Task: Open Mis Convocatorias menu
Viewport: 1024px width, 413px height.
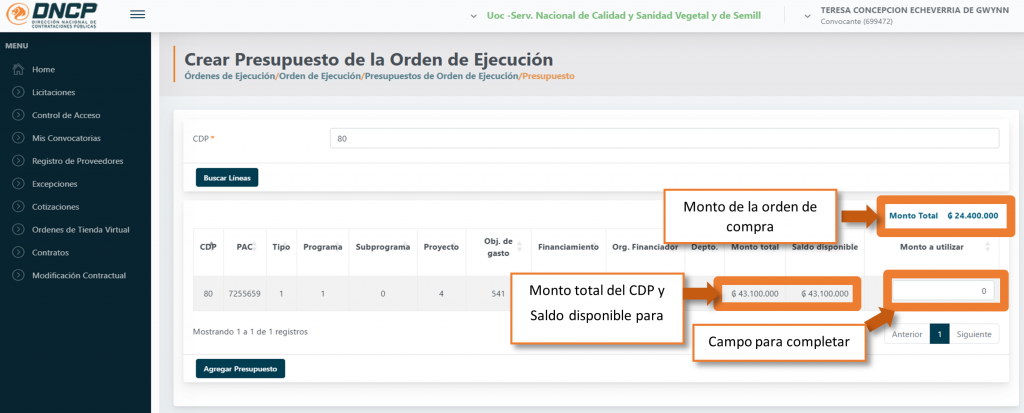Action: click(x=66, y=138)
